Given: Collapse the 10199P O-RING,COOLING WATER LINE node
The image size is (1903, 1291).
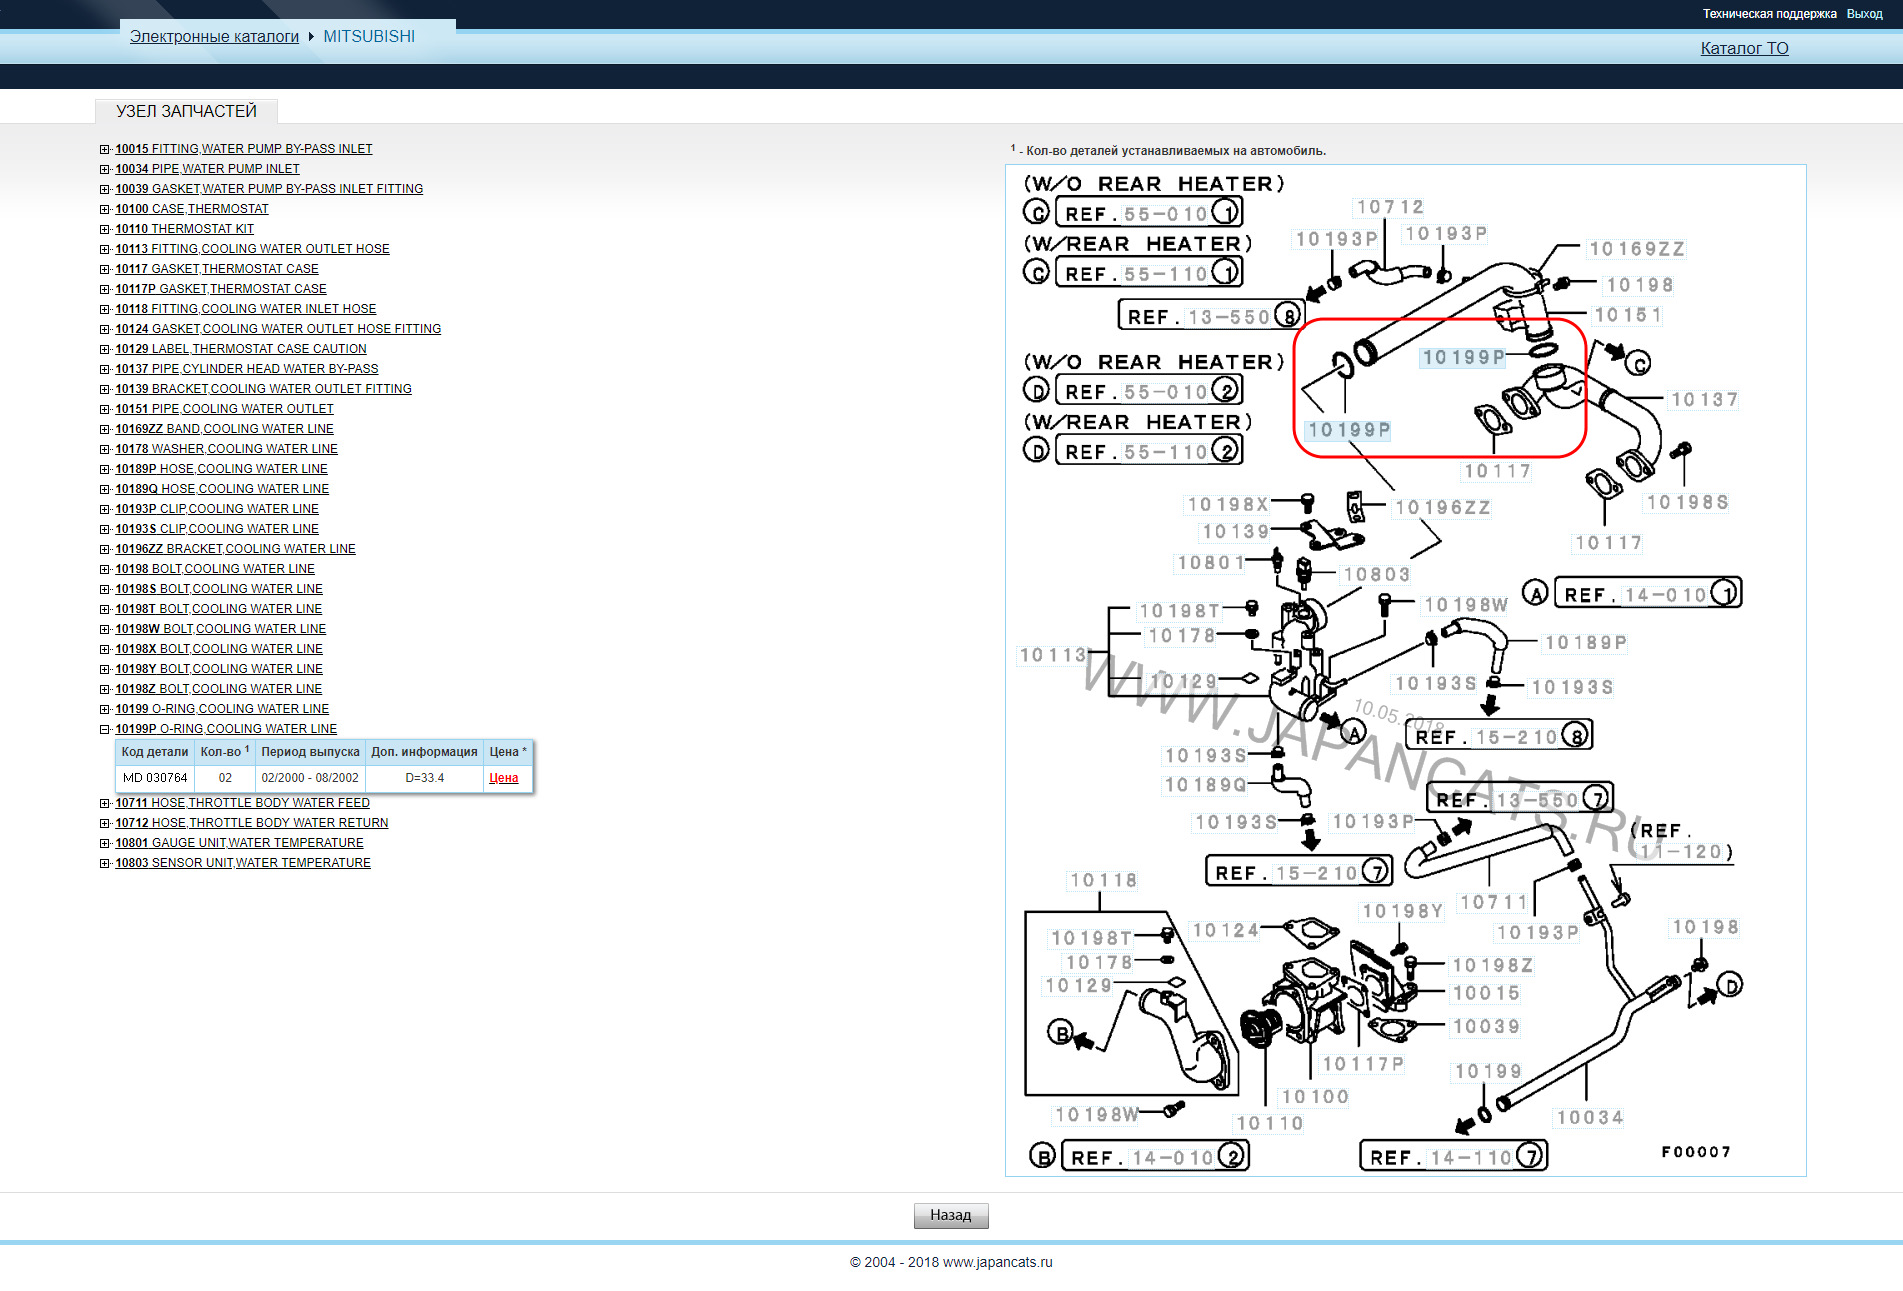Looking at the screenshot, I should point(105,729).
